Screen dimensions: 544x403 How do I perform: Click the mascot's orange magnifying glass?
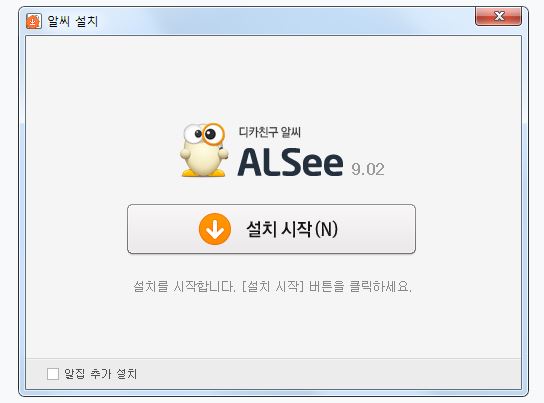click(213, 135)
